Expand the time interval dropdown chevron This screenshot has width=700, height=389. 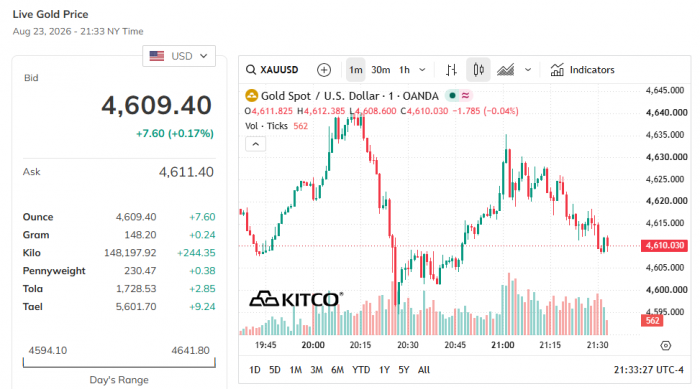click(422, 70)
